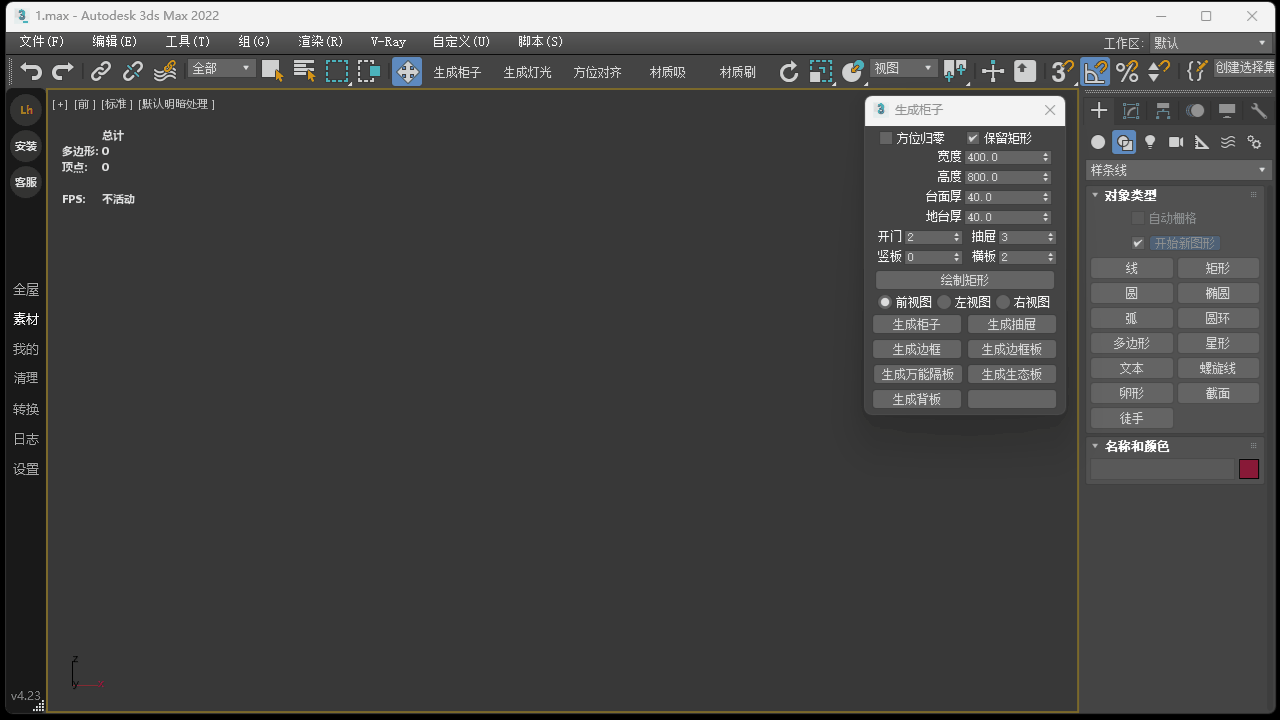The width and height of the screenshot is (1280, 720).
Task: Toggle the 3D Snaps icon
Action: [x=1062, y=71]
